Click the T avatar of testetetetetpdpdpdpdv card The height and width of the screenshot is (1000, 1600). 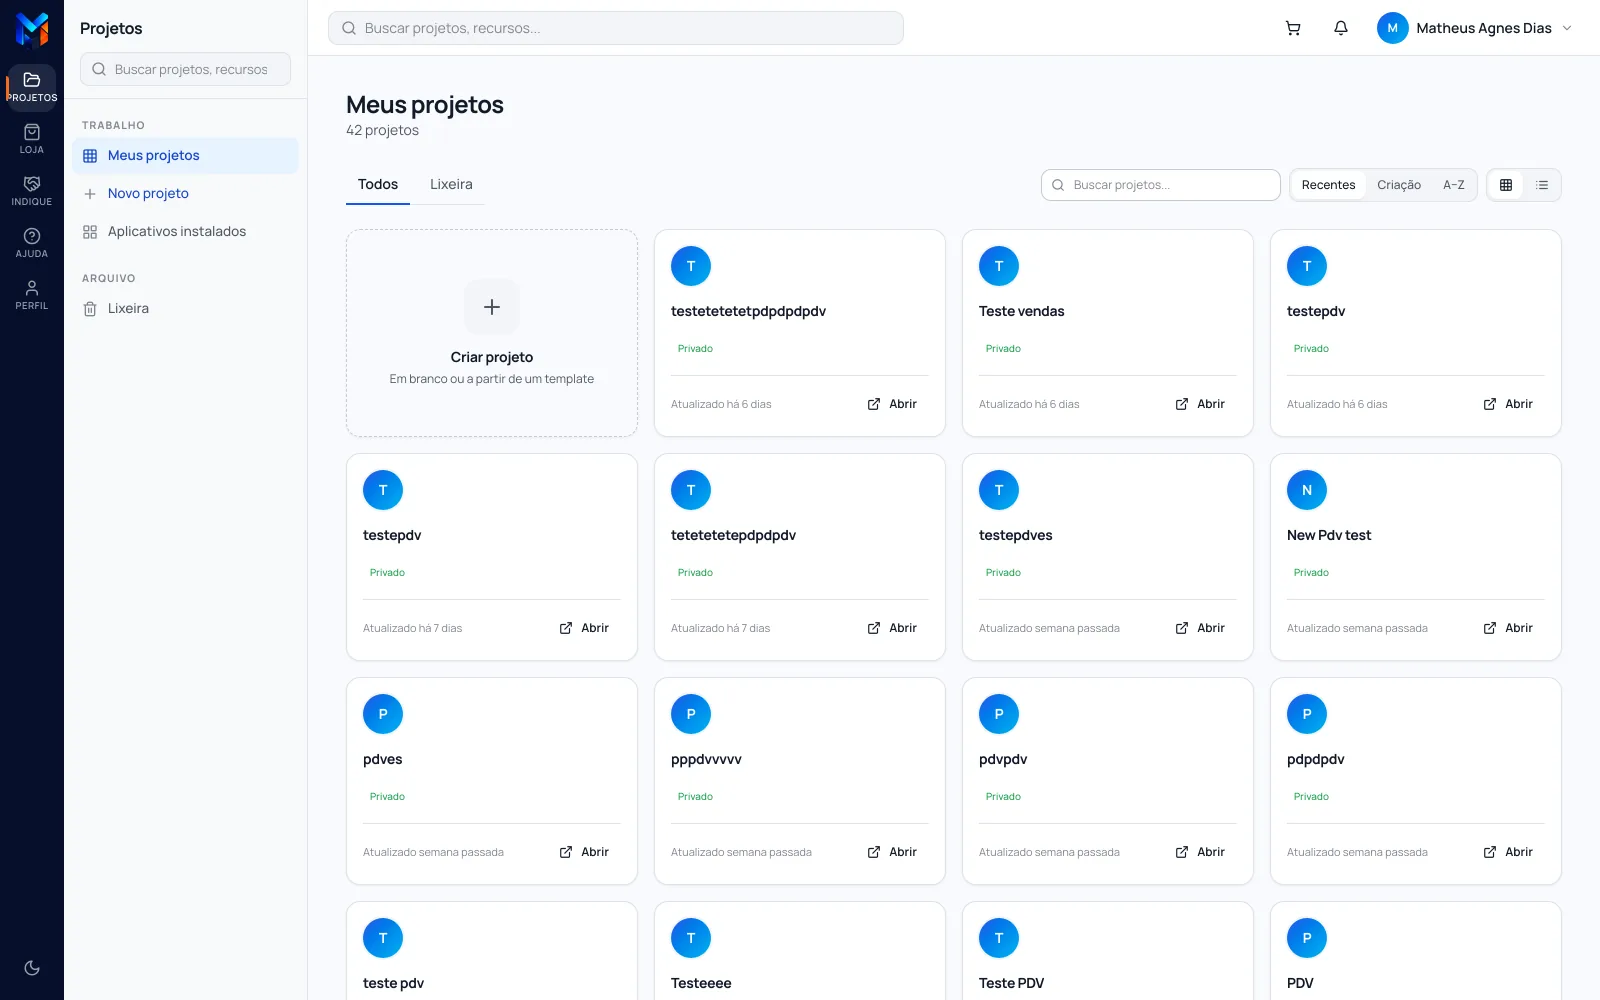tap(691, 266)
